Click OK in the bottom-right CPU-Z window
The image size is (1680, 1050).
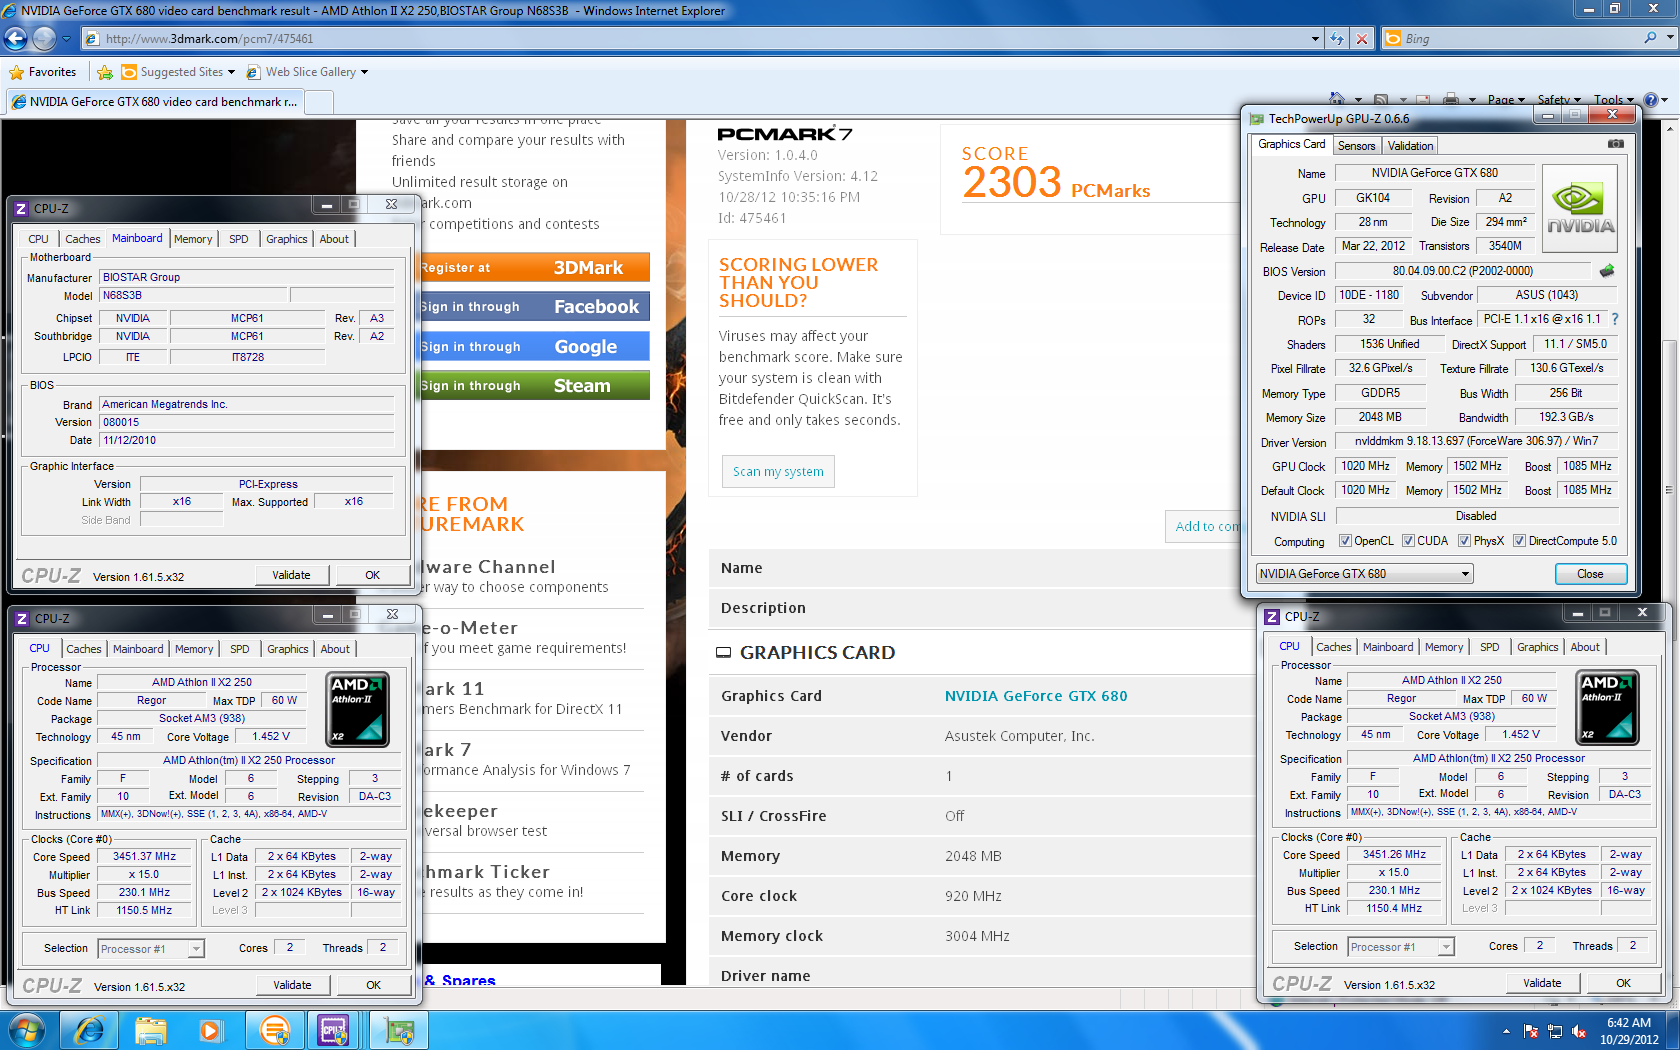coord(1623,983)
